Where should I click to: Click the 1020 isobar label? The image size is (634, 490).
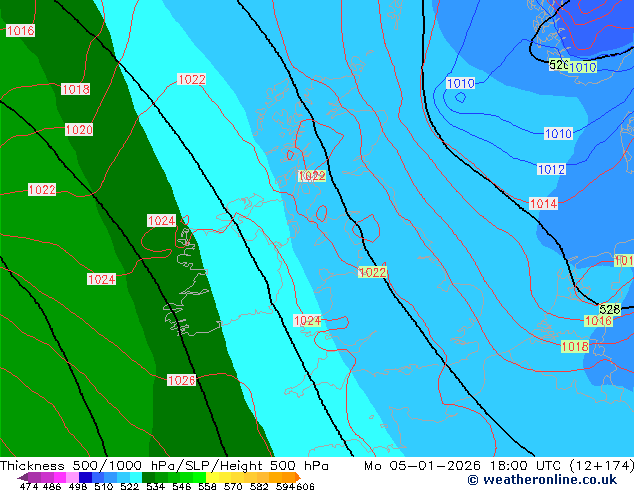(x=79, y=130)
